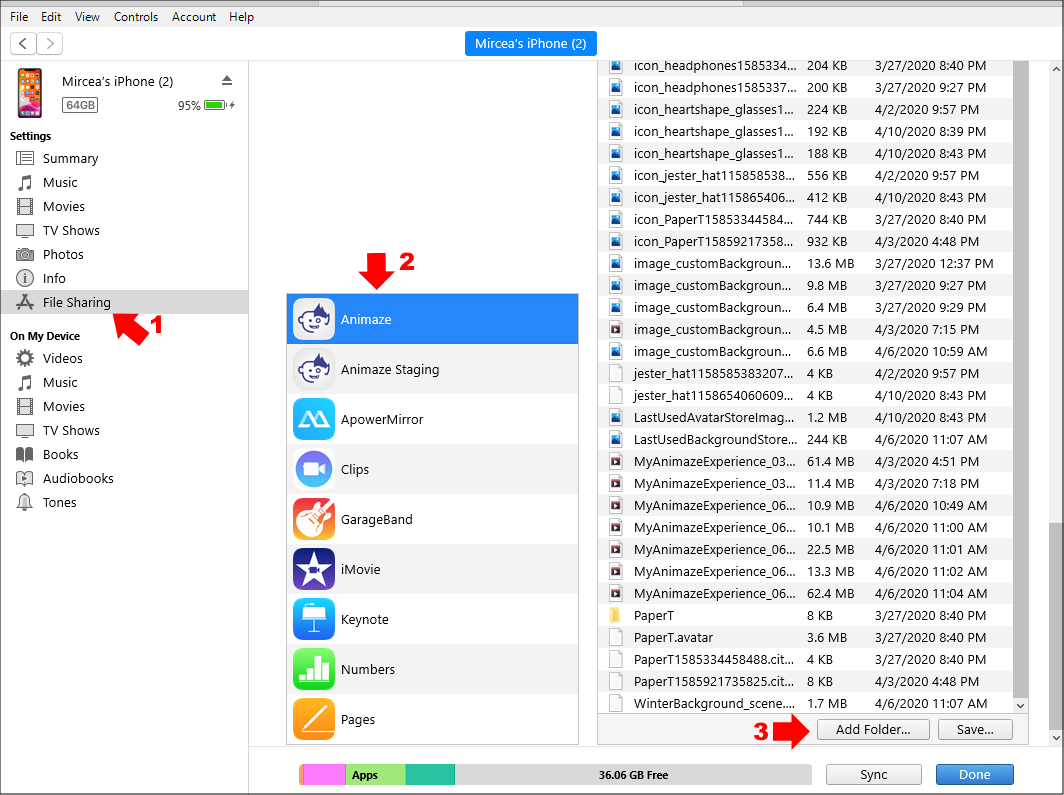1064x795 pixels.
Task: Click the Done button
Action: (x=974, y=774)
